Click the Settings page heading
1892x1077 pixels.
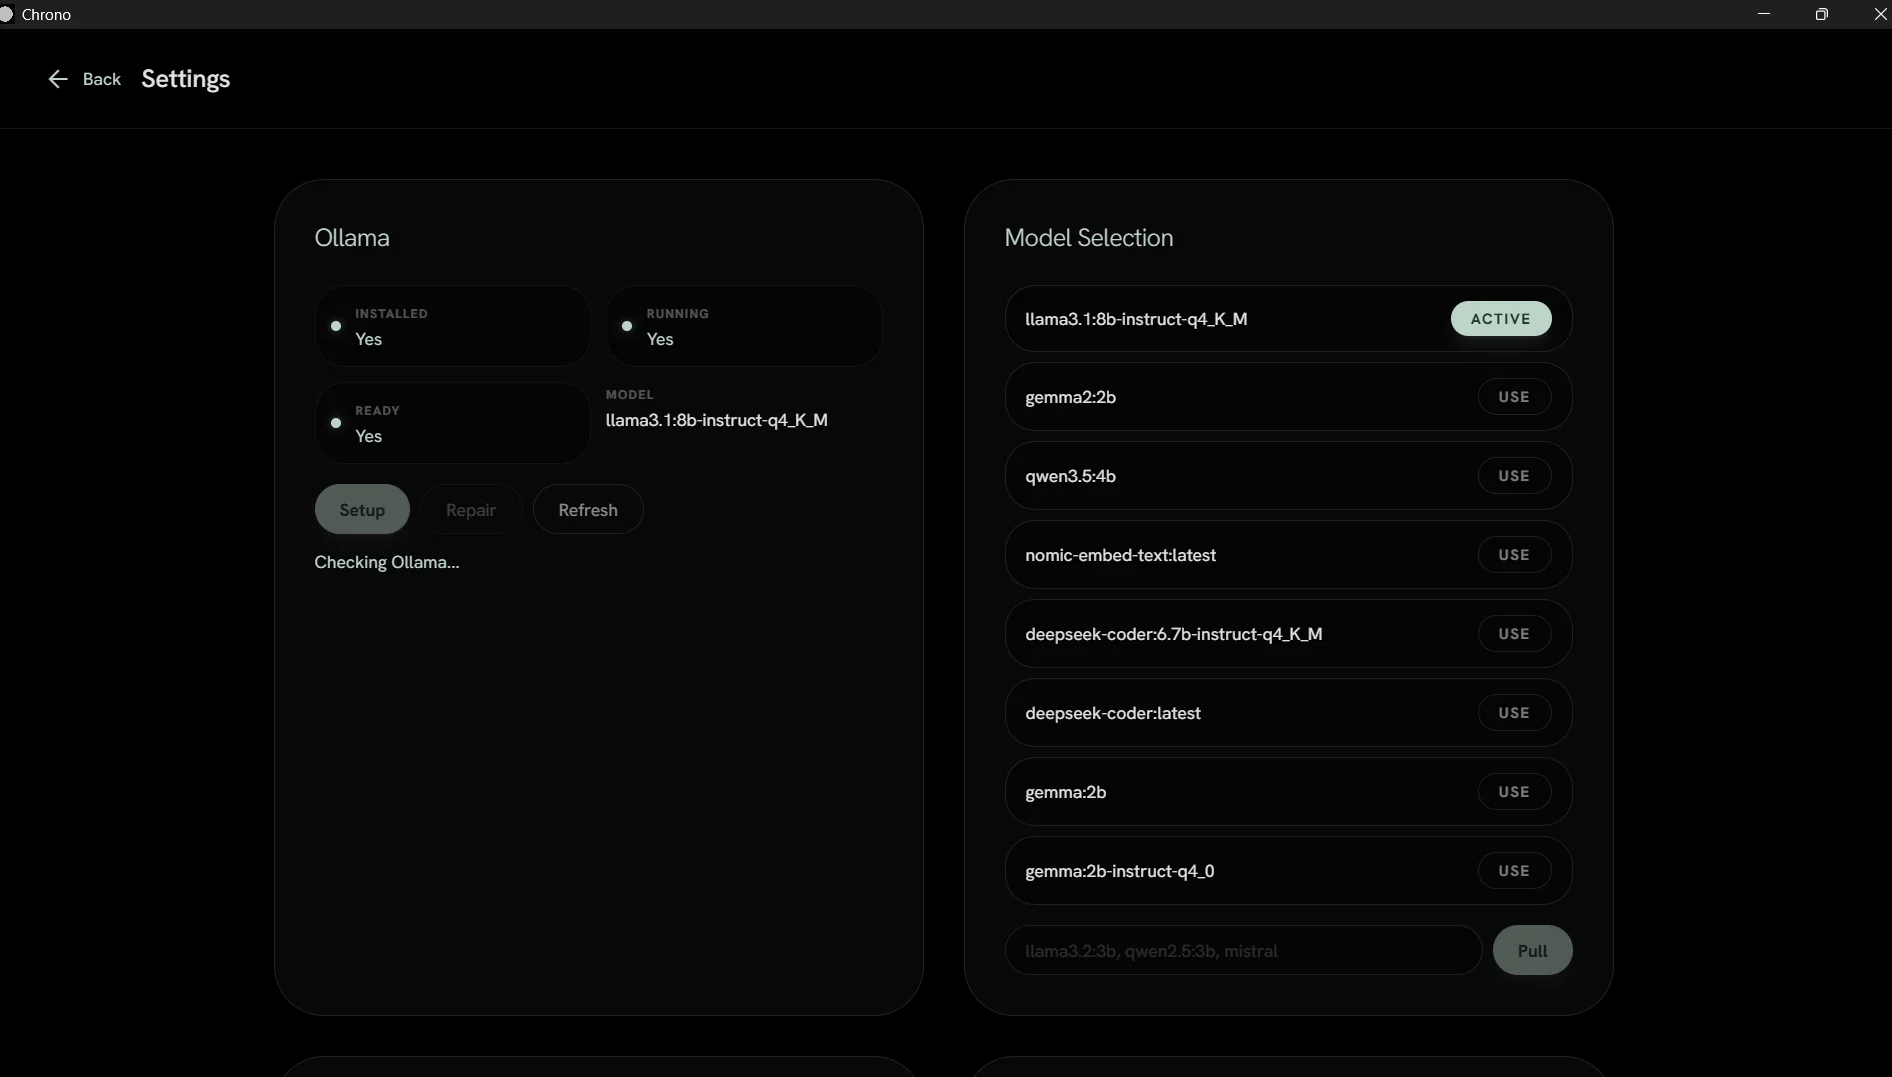pyautogui.click(x=185, y=79)
